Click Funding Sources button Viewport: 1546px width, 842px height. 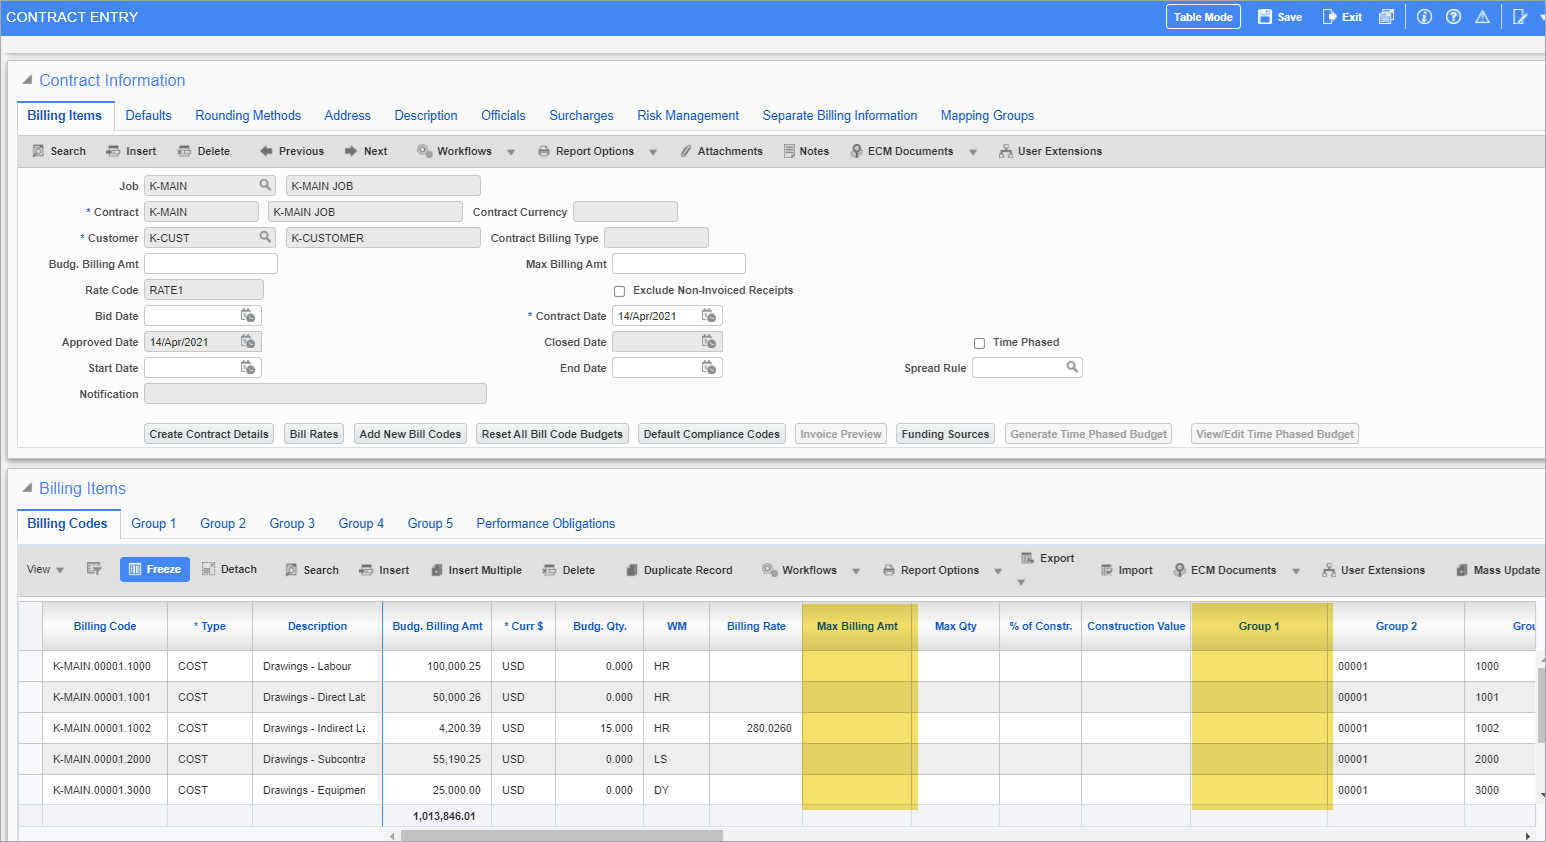pos(945,434)
